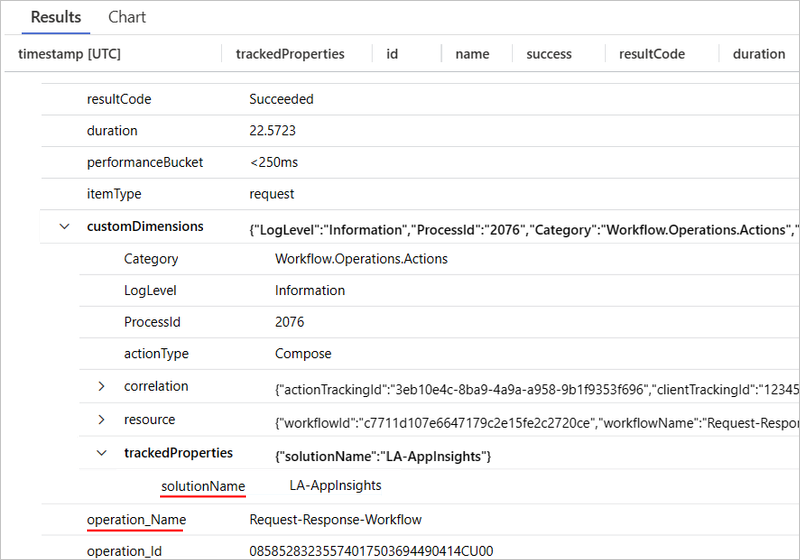Viewport: 800px width, 560px height.
Task: Click the performanceBucket field label
Action: tap(145, 162)
